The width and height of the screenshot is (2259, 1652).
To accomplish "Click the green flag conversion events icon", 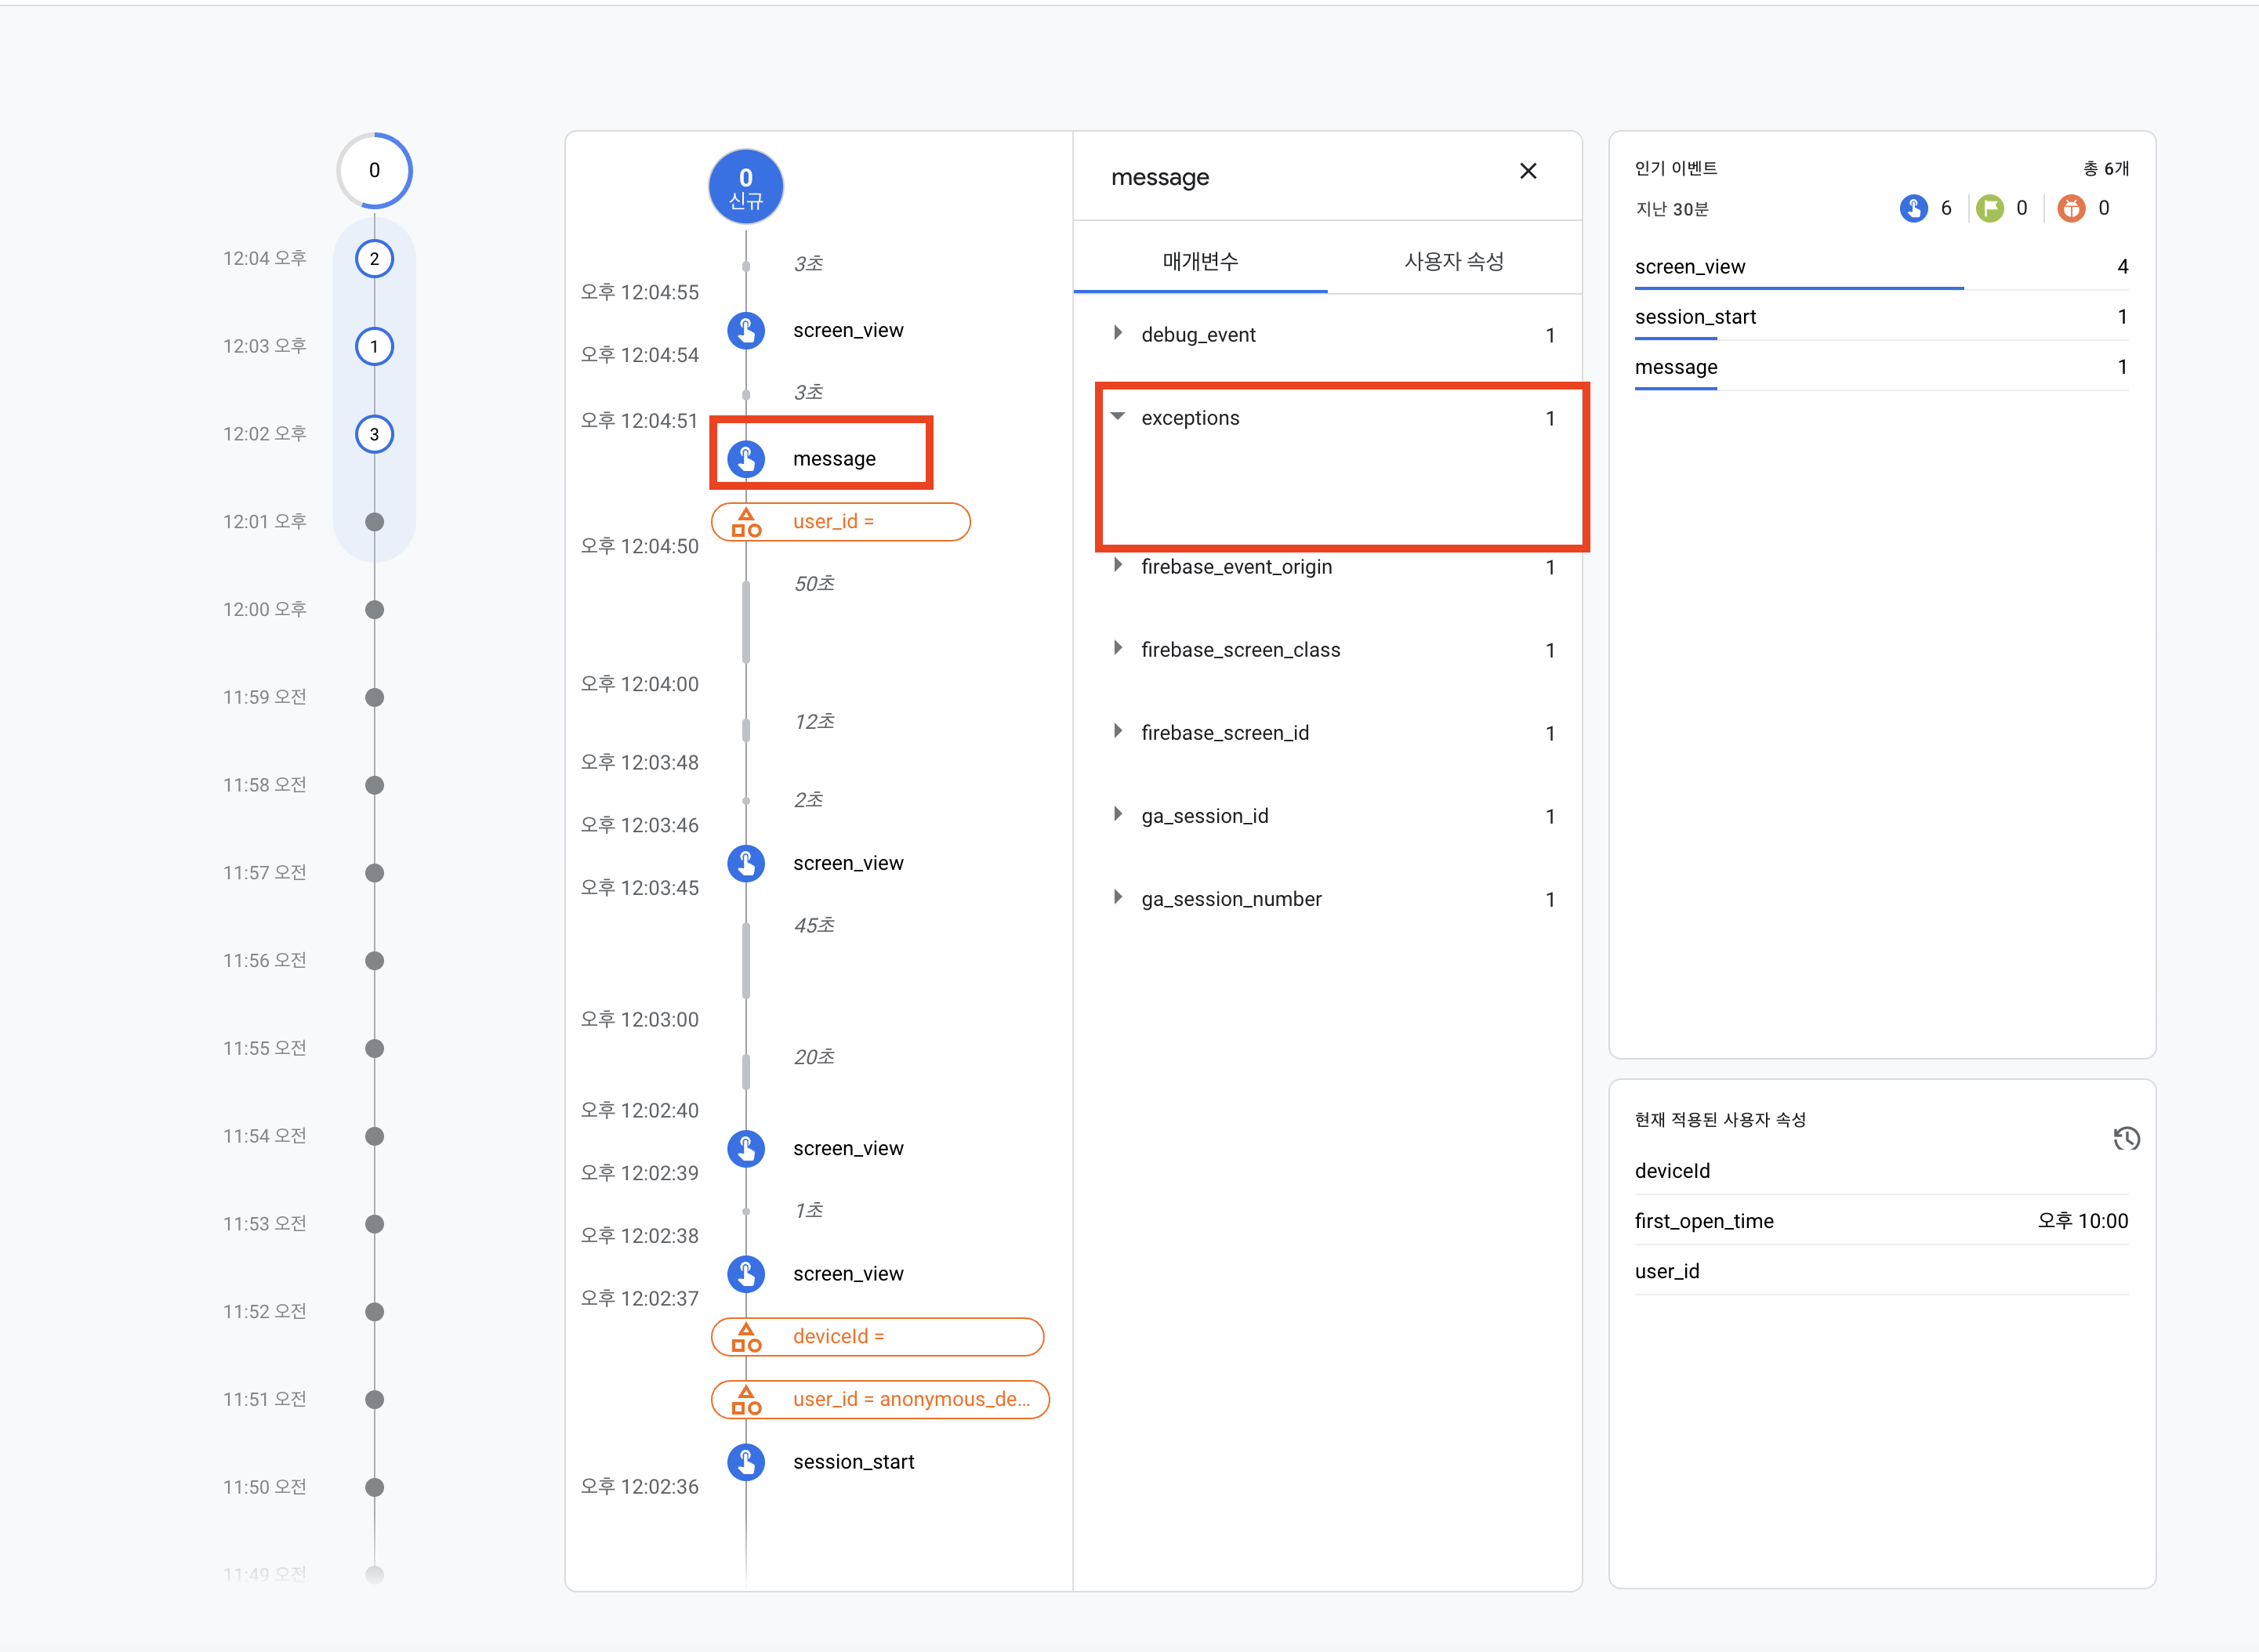I will pyautogui.click(x=1990, y=208).
